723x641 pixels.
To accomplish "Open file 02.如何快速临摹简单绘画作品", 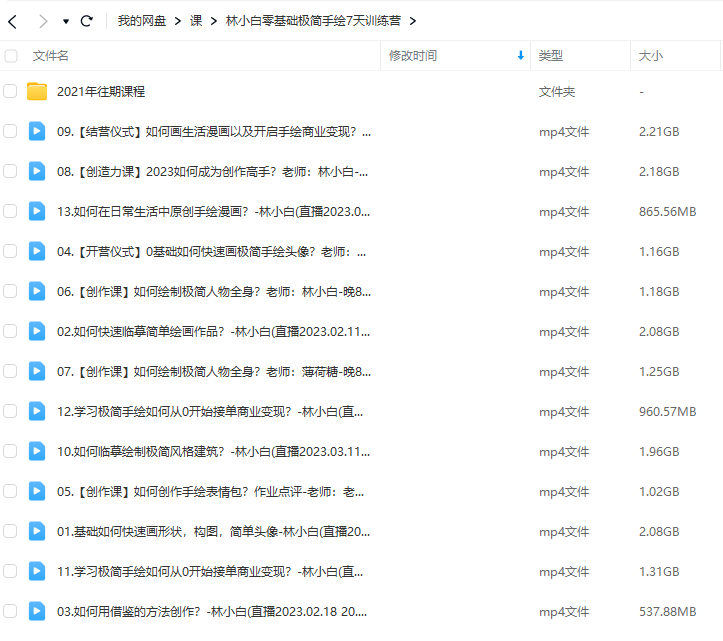I will click(213, 331).
